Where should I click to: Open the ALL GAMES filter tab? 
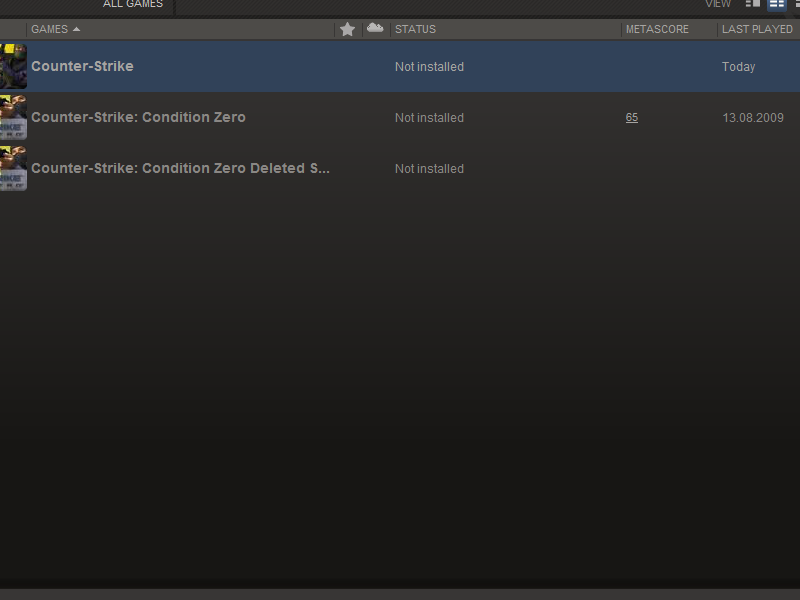[x=133, y=4]
